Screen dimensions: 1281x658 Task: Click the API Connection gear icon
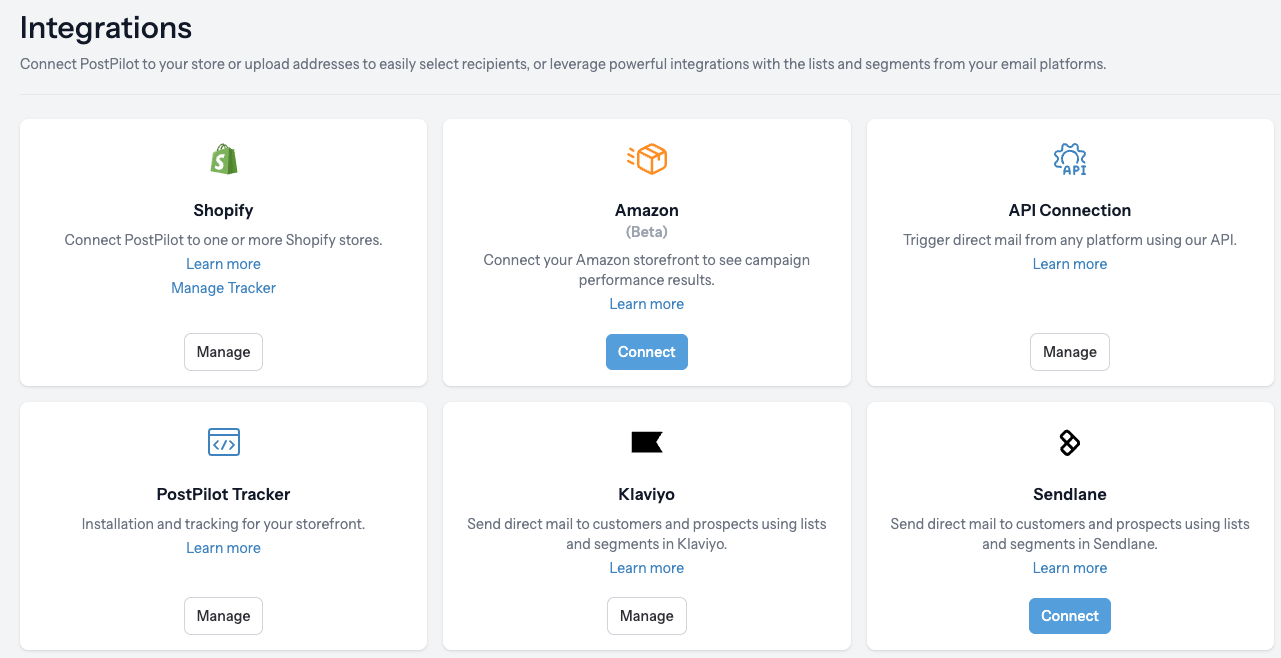point(1070,158)
